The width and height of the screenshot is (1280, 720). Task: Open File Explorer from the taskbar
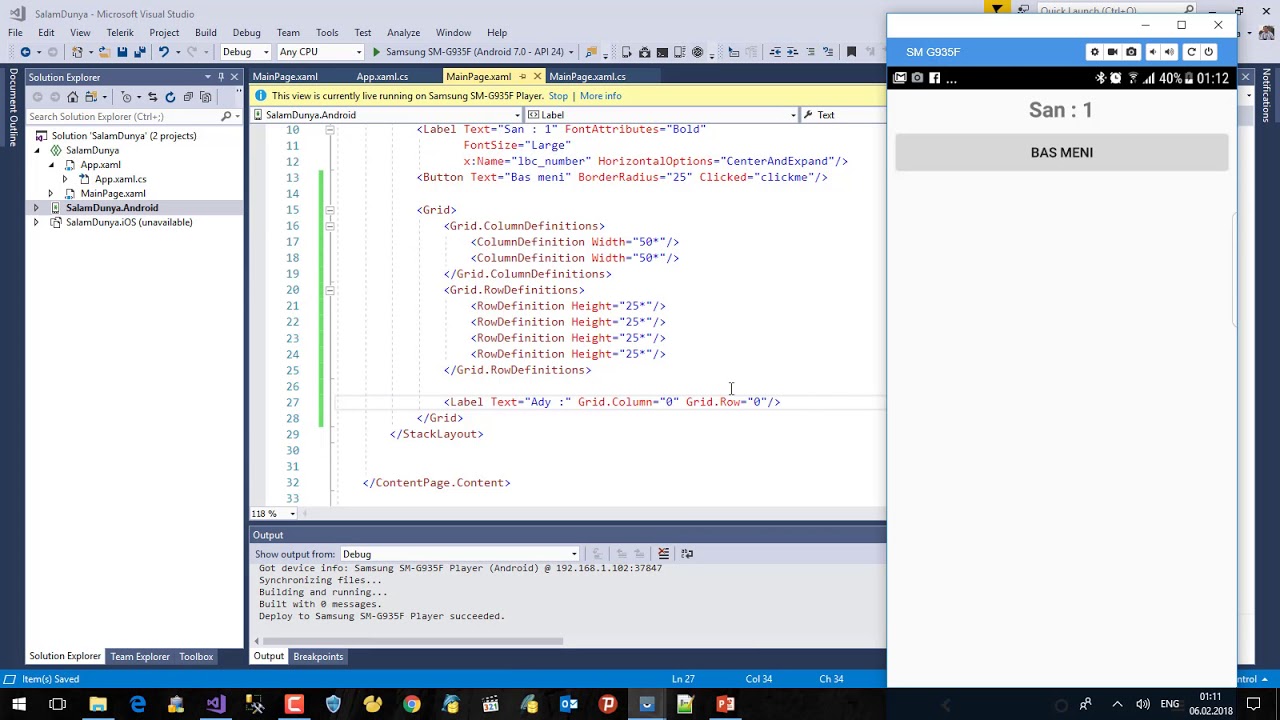pyautogui.click(x=98, y=704)
